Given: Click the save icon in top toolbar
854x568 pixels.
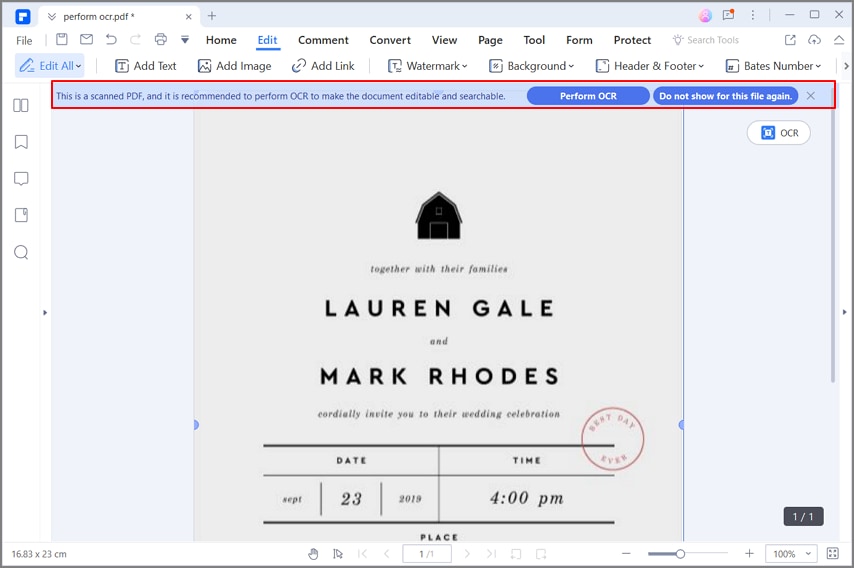Looking at the screenshot, I should tap(62, 40).
